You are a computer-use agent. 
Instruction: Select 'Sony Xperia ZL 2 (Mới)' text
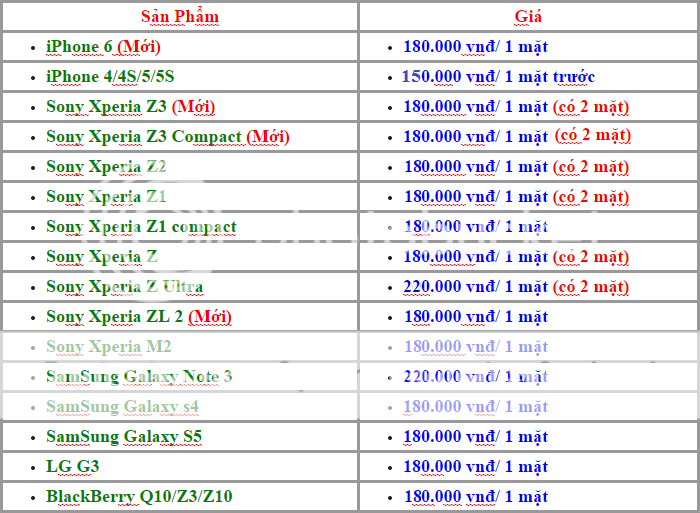click(x=139, y=317)
